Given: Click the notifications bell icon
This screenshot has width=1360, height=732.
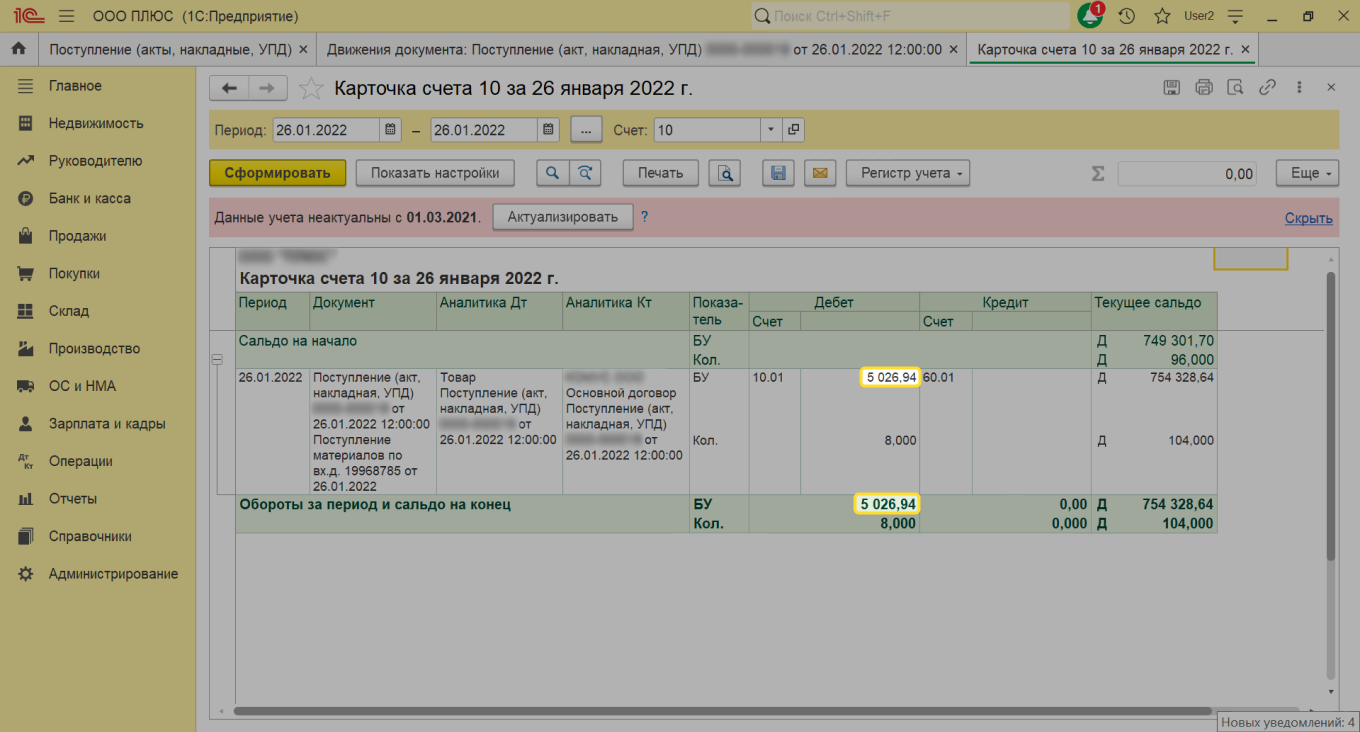Looking at the screenshot, I should [x=1090, y=16].
